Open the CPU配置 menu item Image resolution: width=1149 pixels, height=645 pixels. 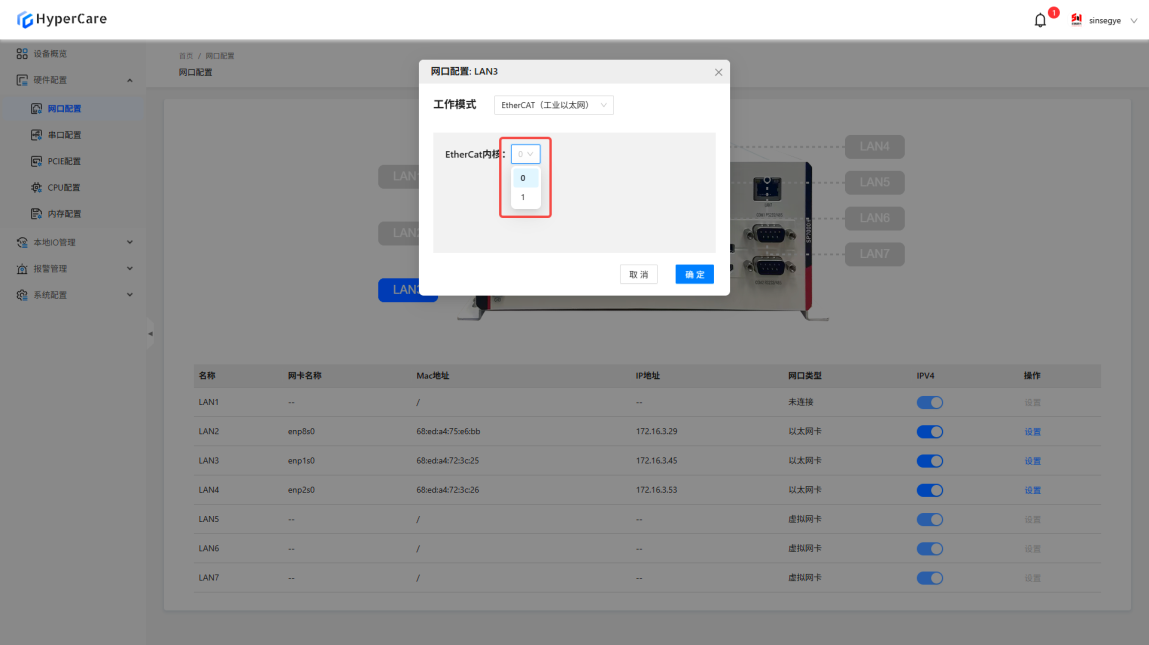64,188
